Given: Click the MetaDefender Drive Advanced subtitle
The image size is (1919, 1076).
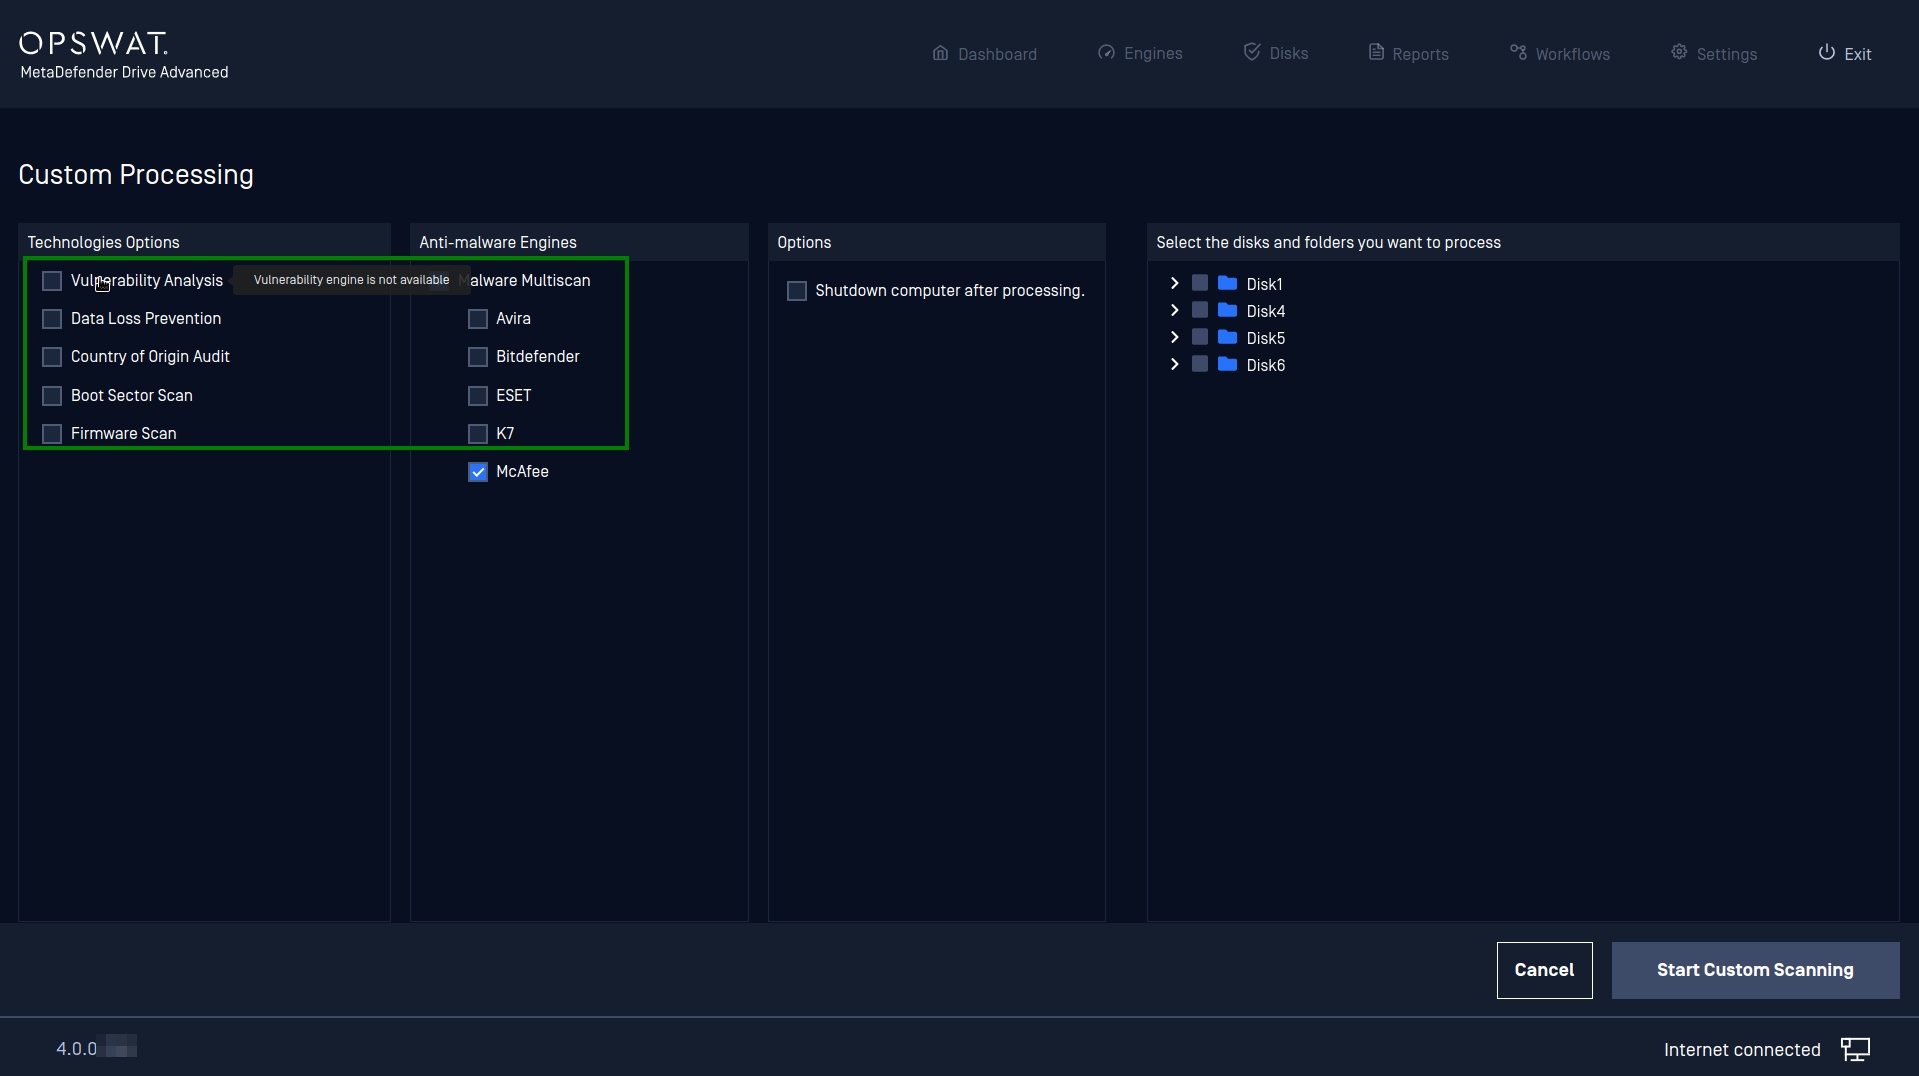Looking at the screenshot, I should [x=124, y=72].
